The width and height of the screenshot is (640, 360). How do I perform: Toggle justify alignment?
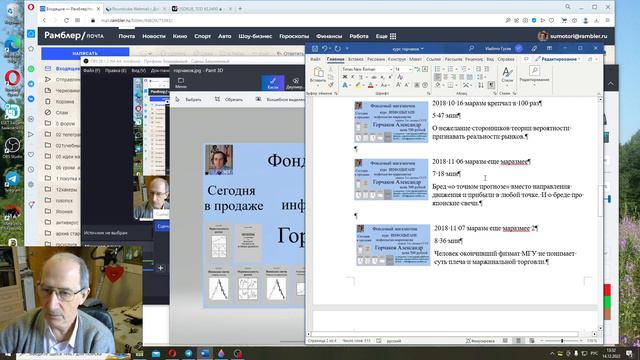tap(462, 77)
